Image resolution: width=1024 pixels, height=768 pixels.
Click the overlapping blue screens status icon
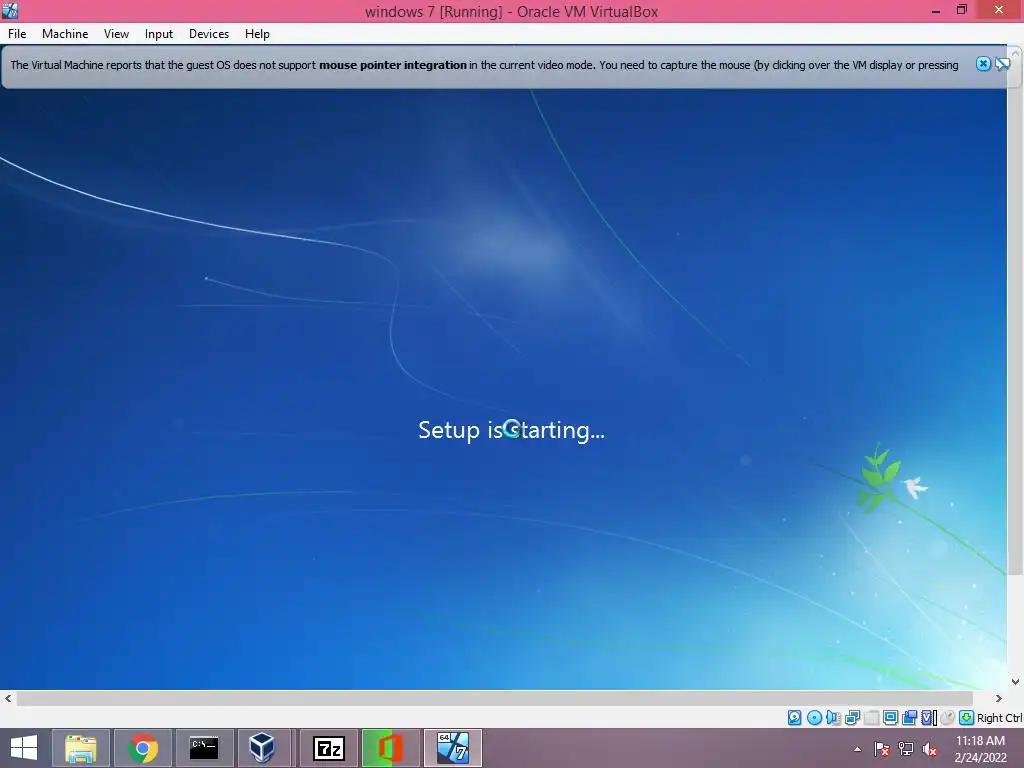[x=909, y=718]
